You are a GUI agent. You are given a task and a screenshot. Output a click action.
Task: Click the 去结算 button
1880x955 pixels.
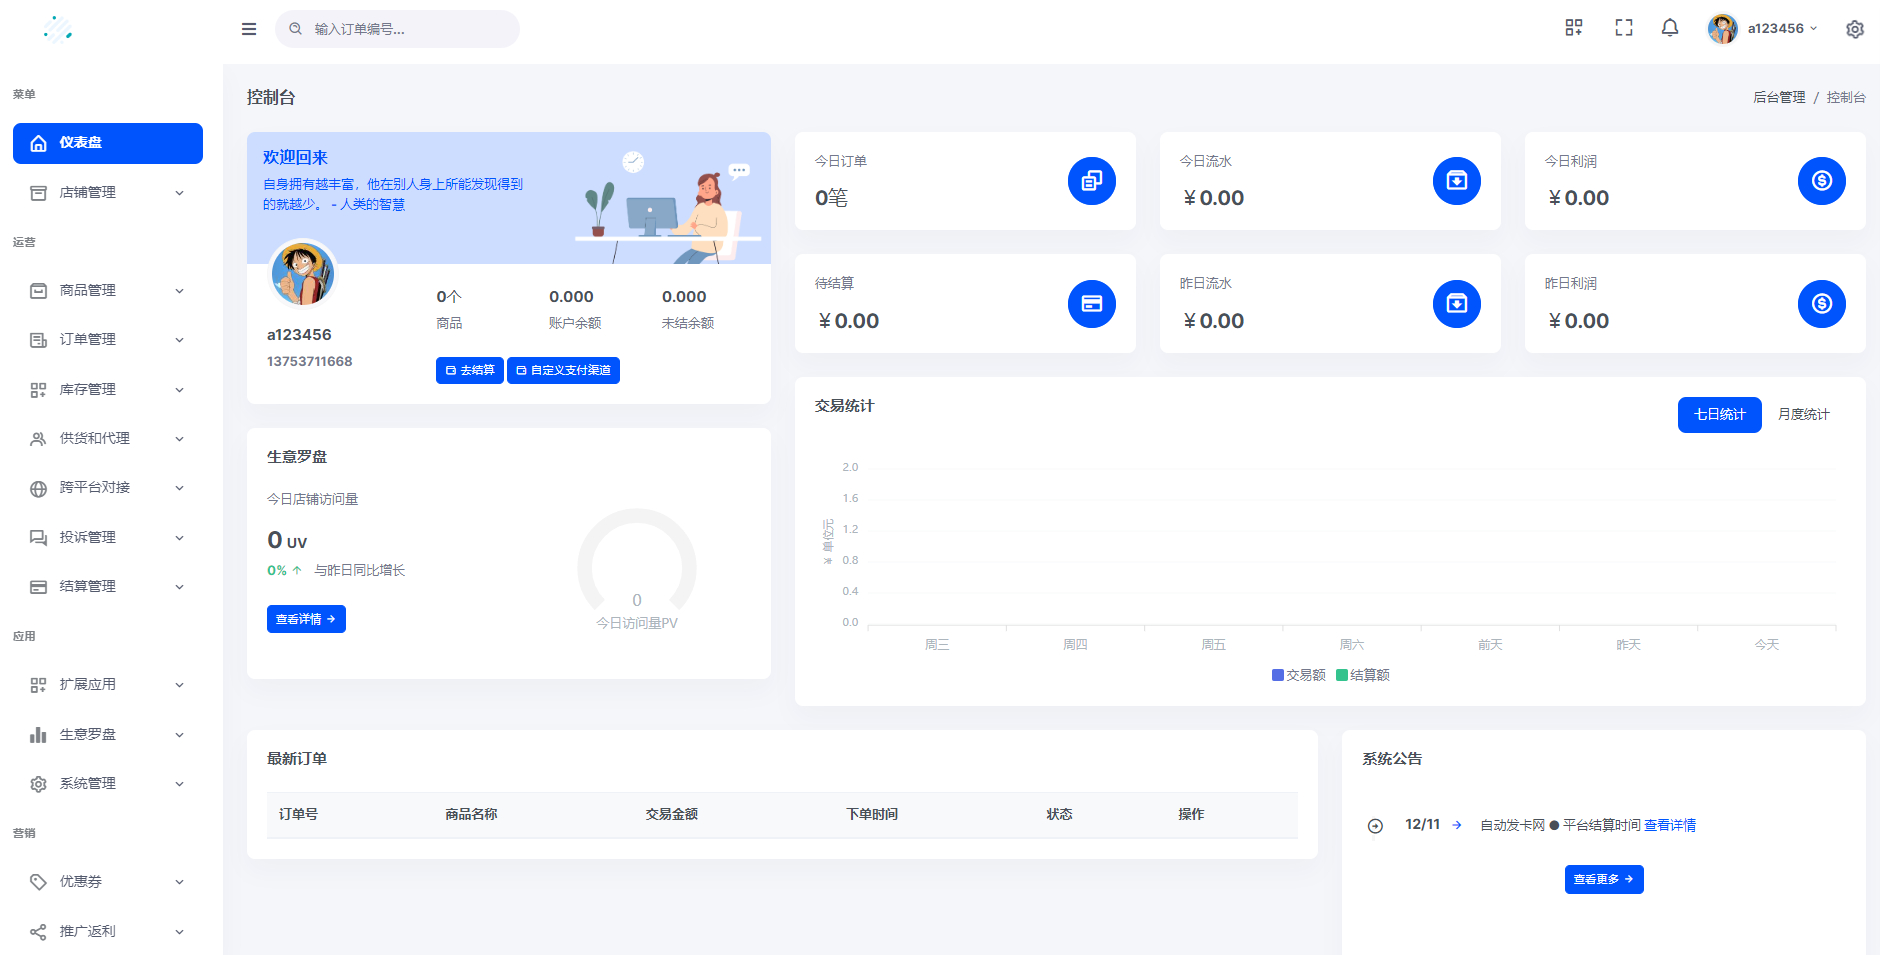(x=469, y=370)
